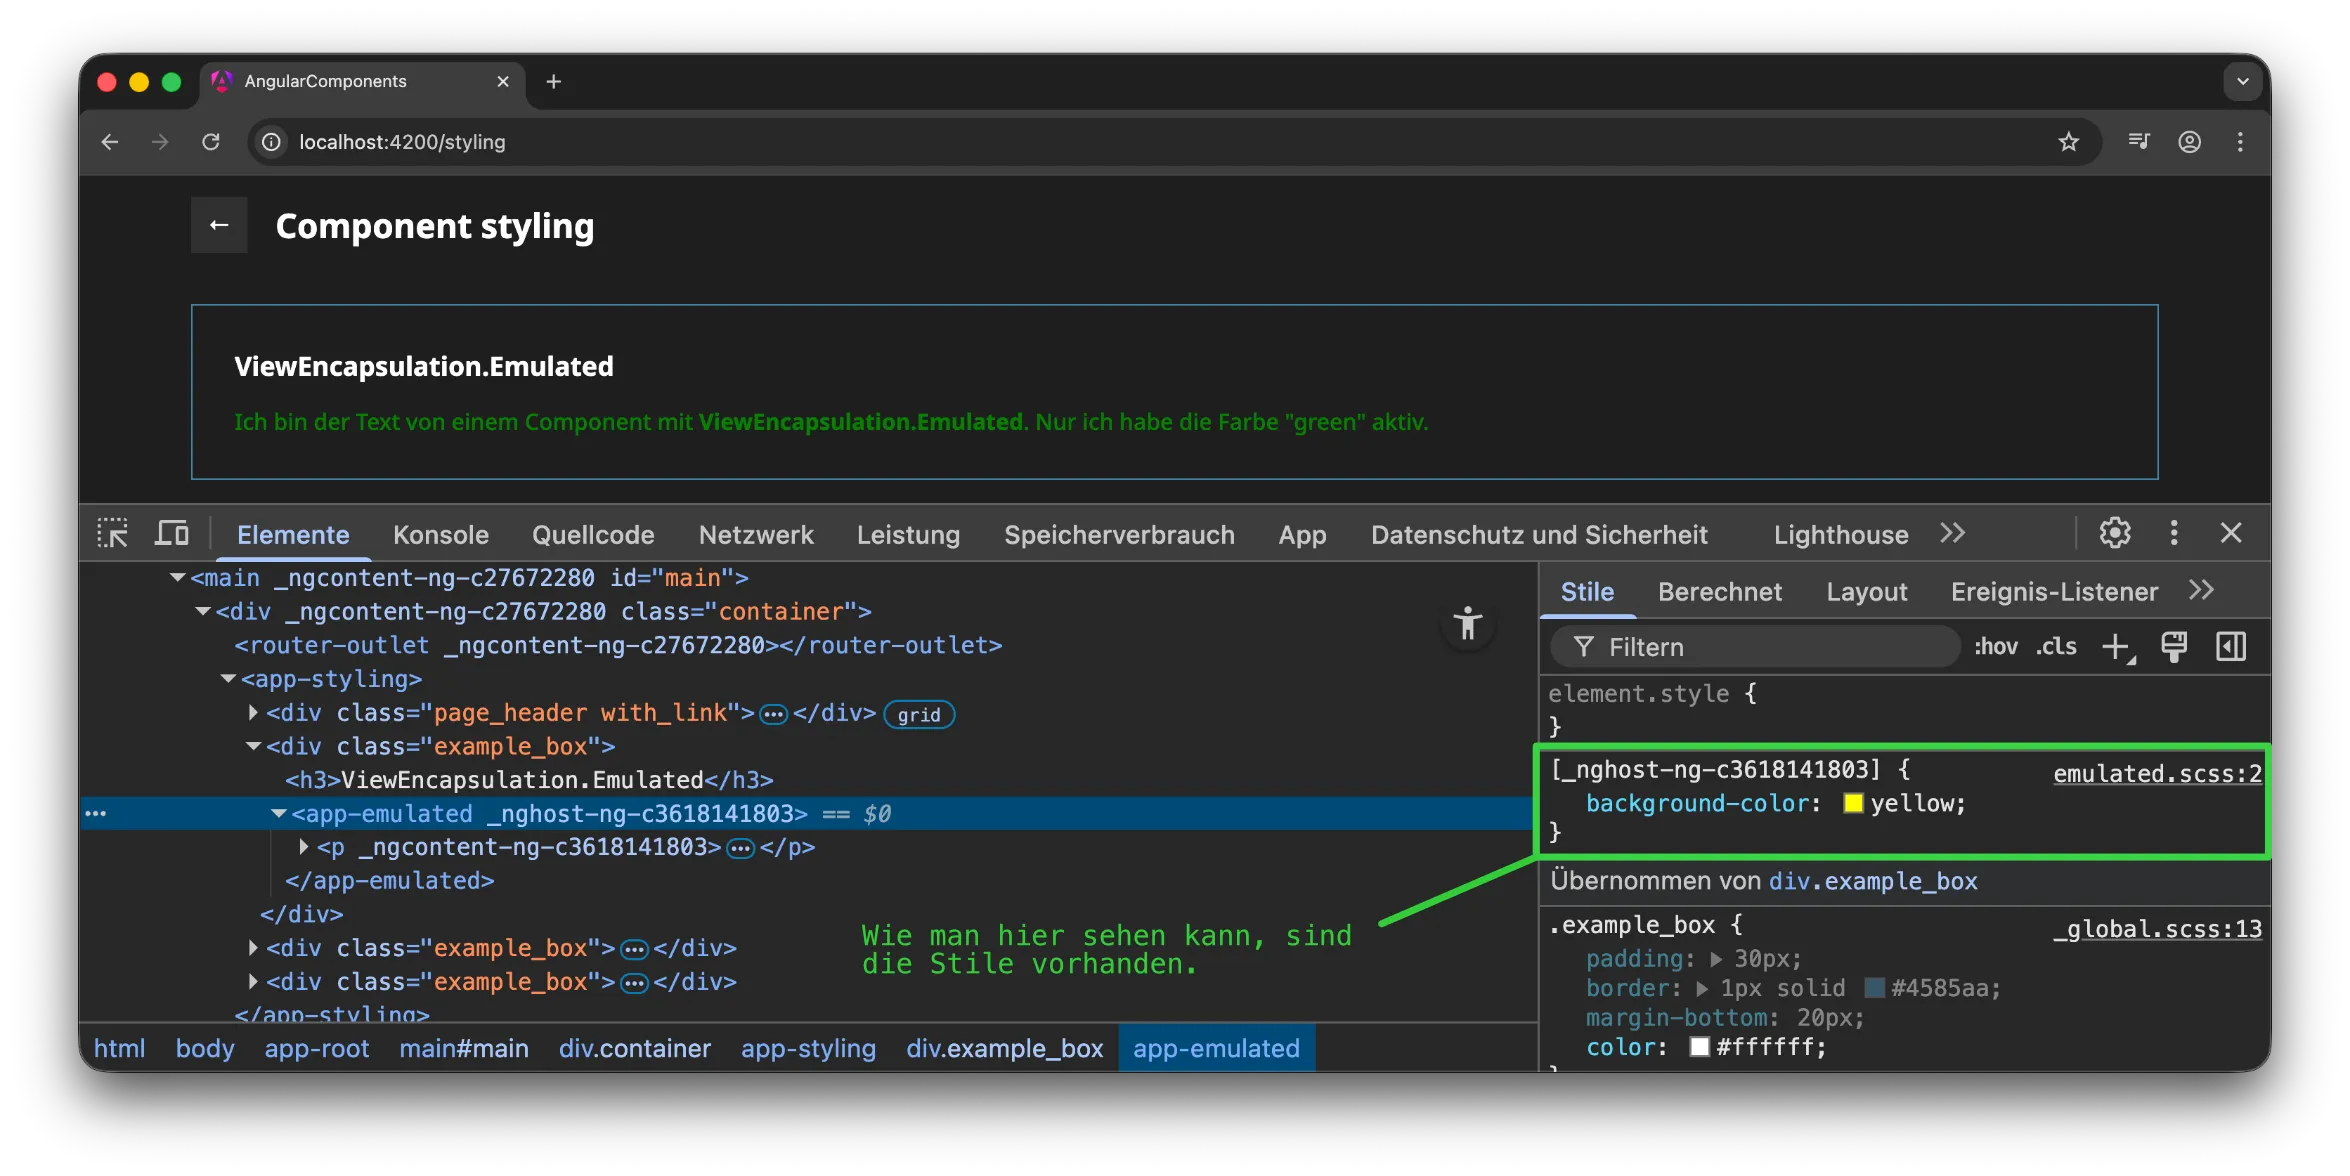Viewport: 2350px width, 1176px height.
Task: Activate the inspect element picker icon
Action: [x=112, y=534]
